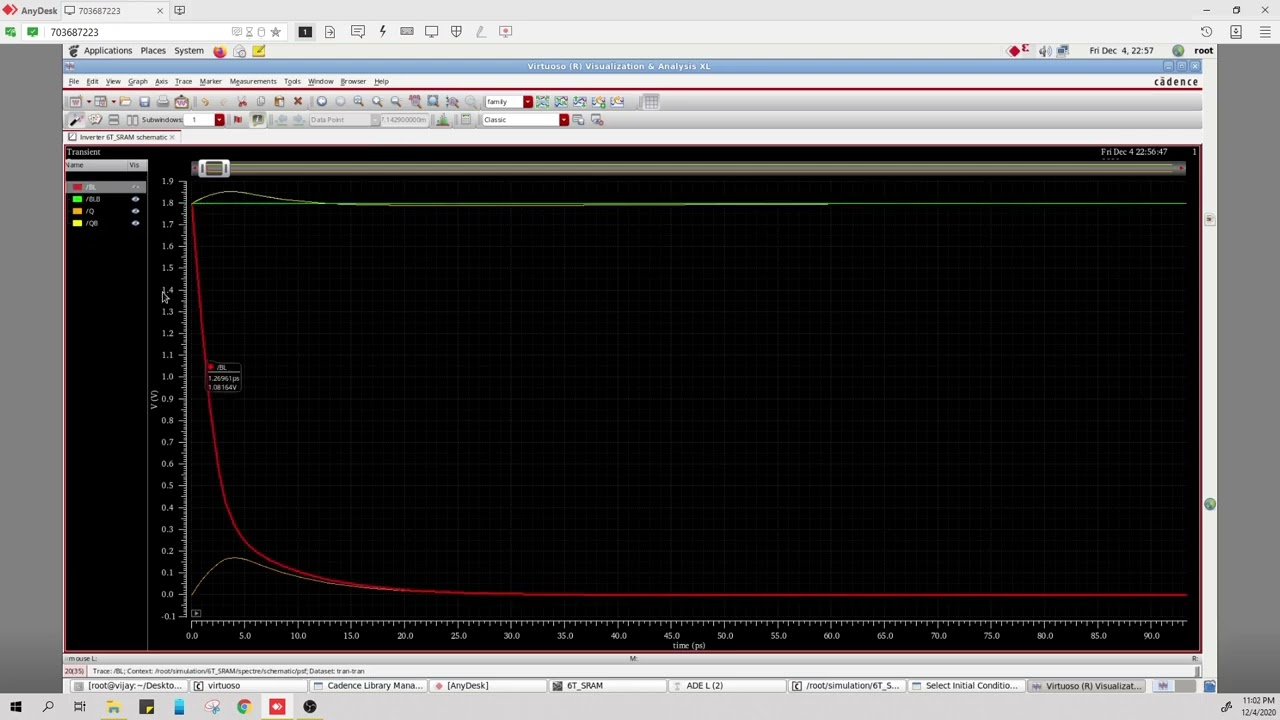The height and width of the screenshot is (720, 1280).
Task: Toggle visibility eye for /BLB trace
Action: pyautogui.click(x=136, y=199)
